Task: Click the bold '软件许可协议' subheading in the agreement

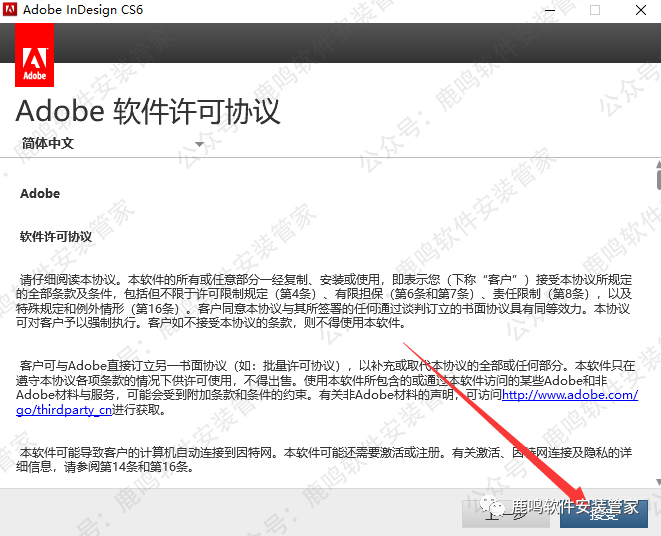Action: [56, 237]
